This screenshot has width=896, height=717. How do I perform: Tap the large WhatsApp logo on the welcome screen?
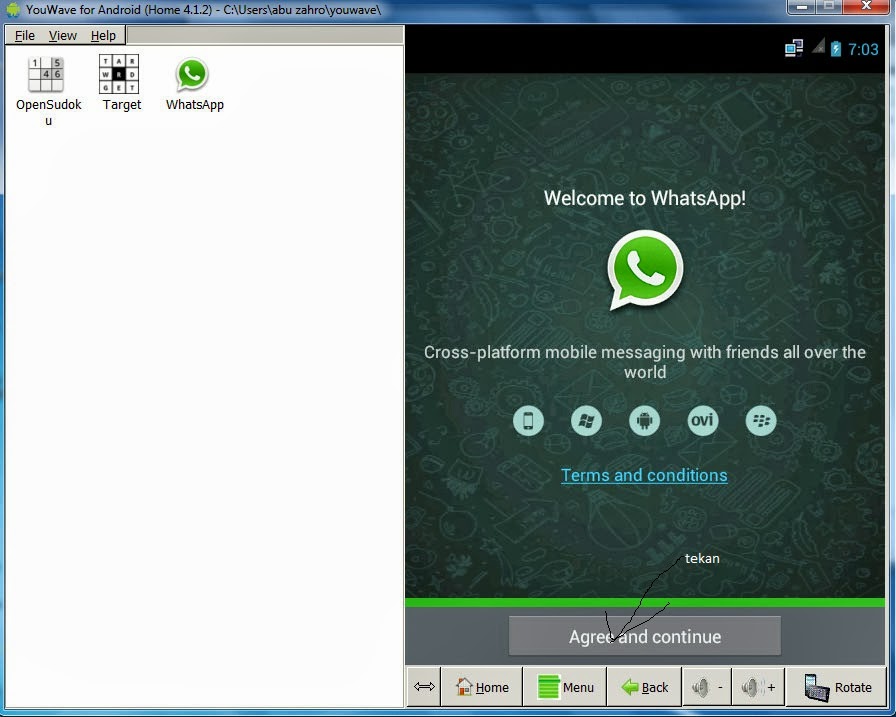pyautogui.click(x=645, y=270)
